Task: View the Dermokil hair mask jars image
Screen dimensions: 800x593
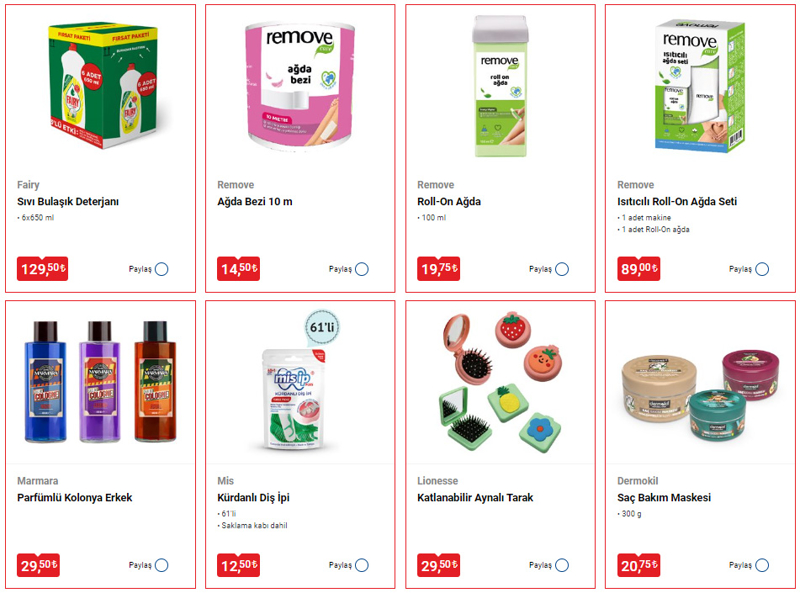Action: 701,394
